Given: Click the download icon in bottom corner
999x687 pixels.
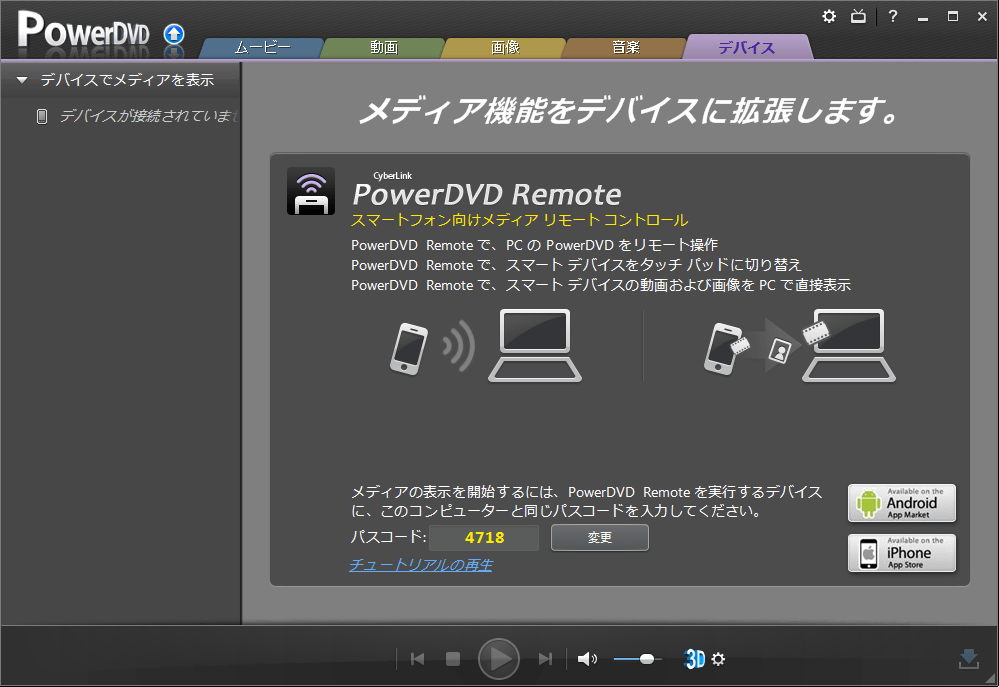Looking at the screenshot, I should [x=969, y=659].
